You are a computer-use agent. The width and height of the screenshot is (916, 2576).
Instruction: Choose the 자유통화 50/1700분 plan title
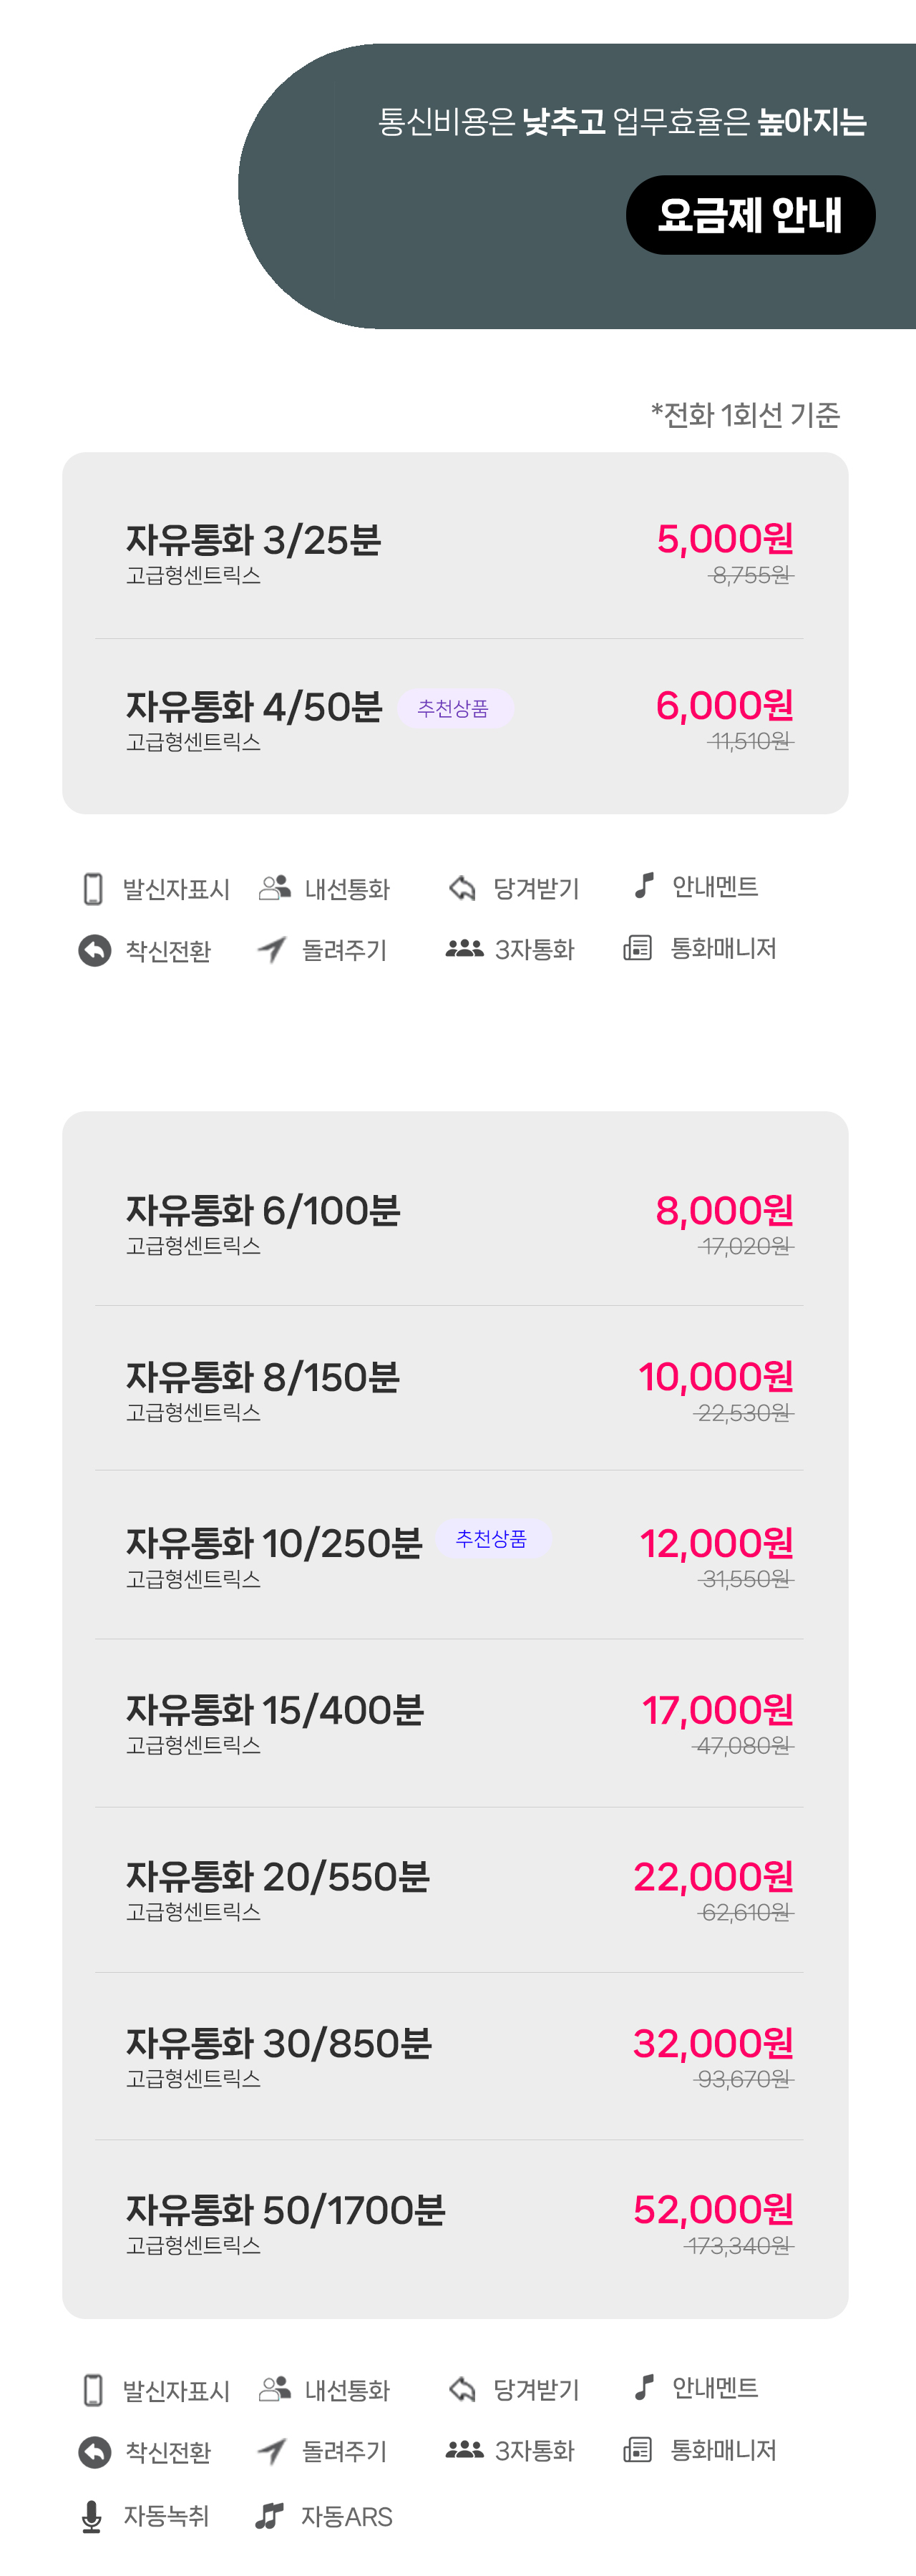pyautogui.click(x=285, y=2210)
